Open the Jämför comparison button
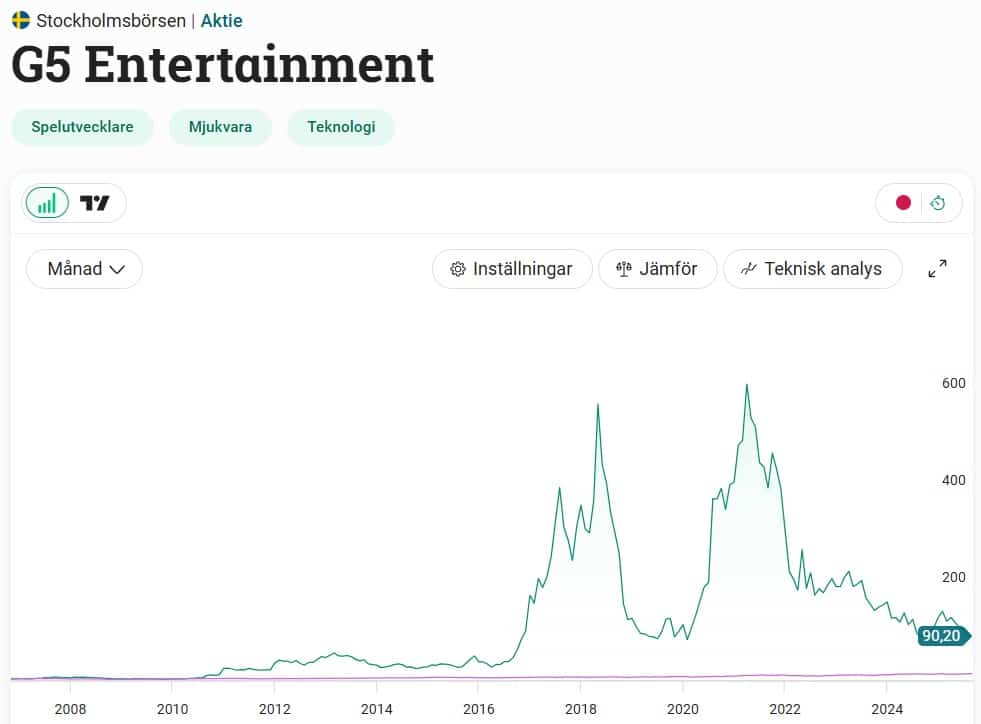 pyautogui.click(x=657, y=269)
